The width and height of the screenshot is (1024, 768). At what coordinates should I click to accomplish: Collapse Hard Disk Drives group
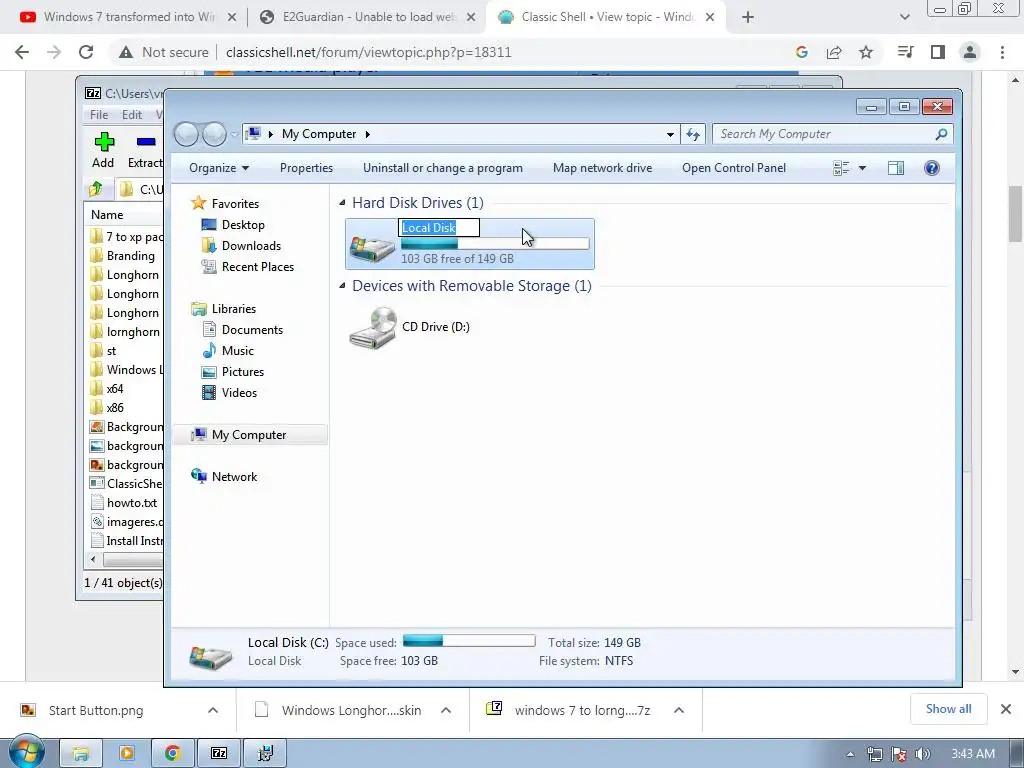[342, 203]
